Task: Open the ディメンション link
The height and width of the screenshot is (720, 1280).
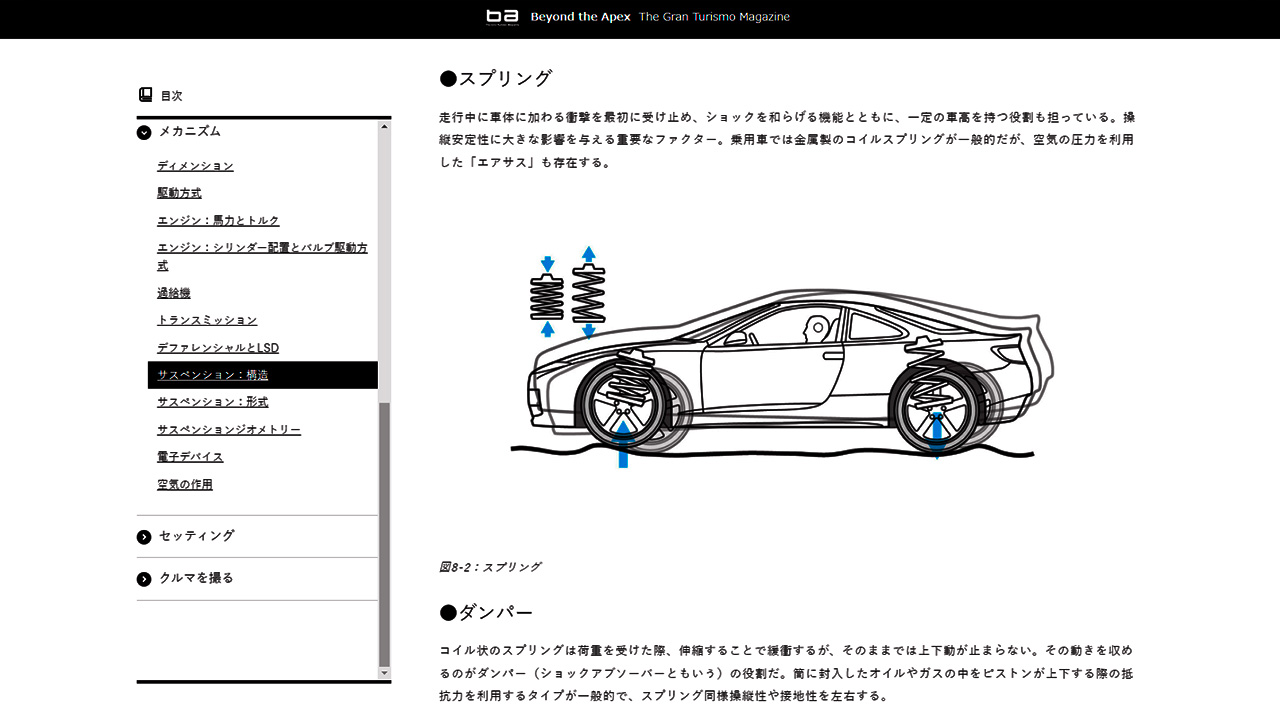Action: tap(195, 166)
